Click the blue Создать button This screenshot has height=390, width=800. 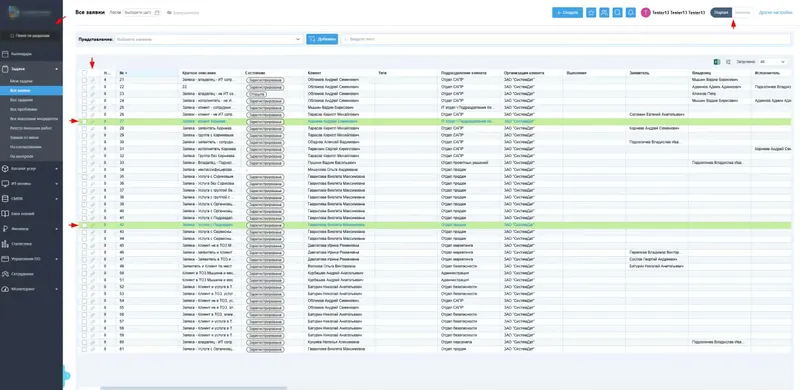point(567,13)
